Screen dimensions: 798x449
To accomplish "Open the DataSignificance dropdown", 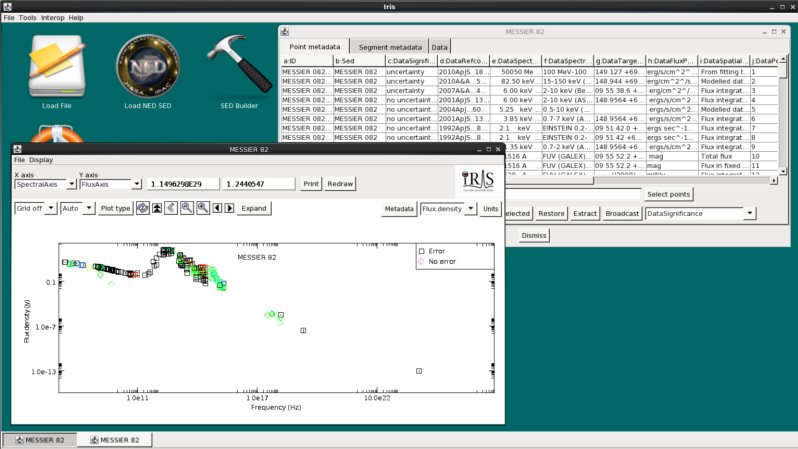I will [750, 214].
